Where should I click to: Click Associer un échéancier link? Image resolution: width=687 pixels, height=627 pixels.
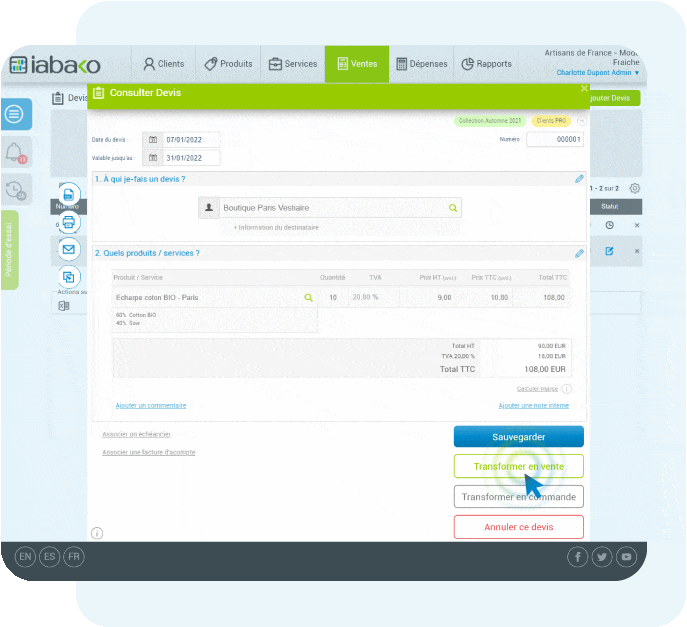click(136, 434)
